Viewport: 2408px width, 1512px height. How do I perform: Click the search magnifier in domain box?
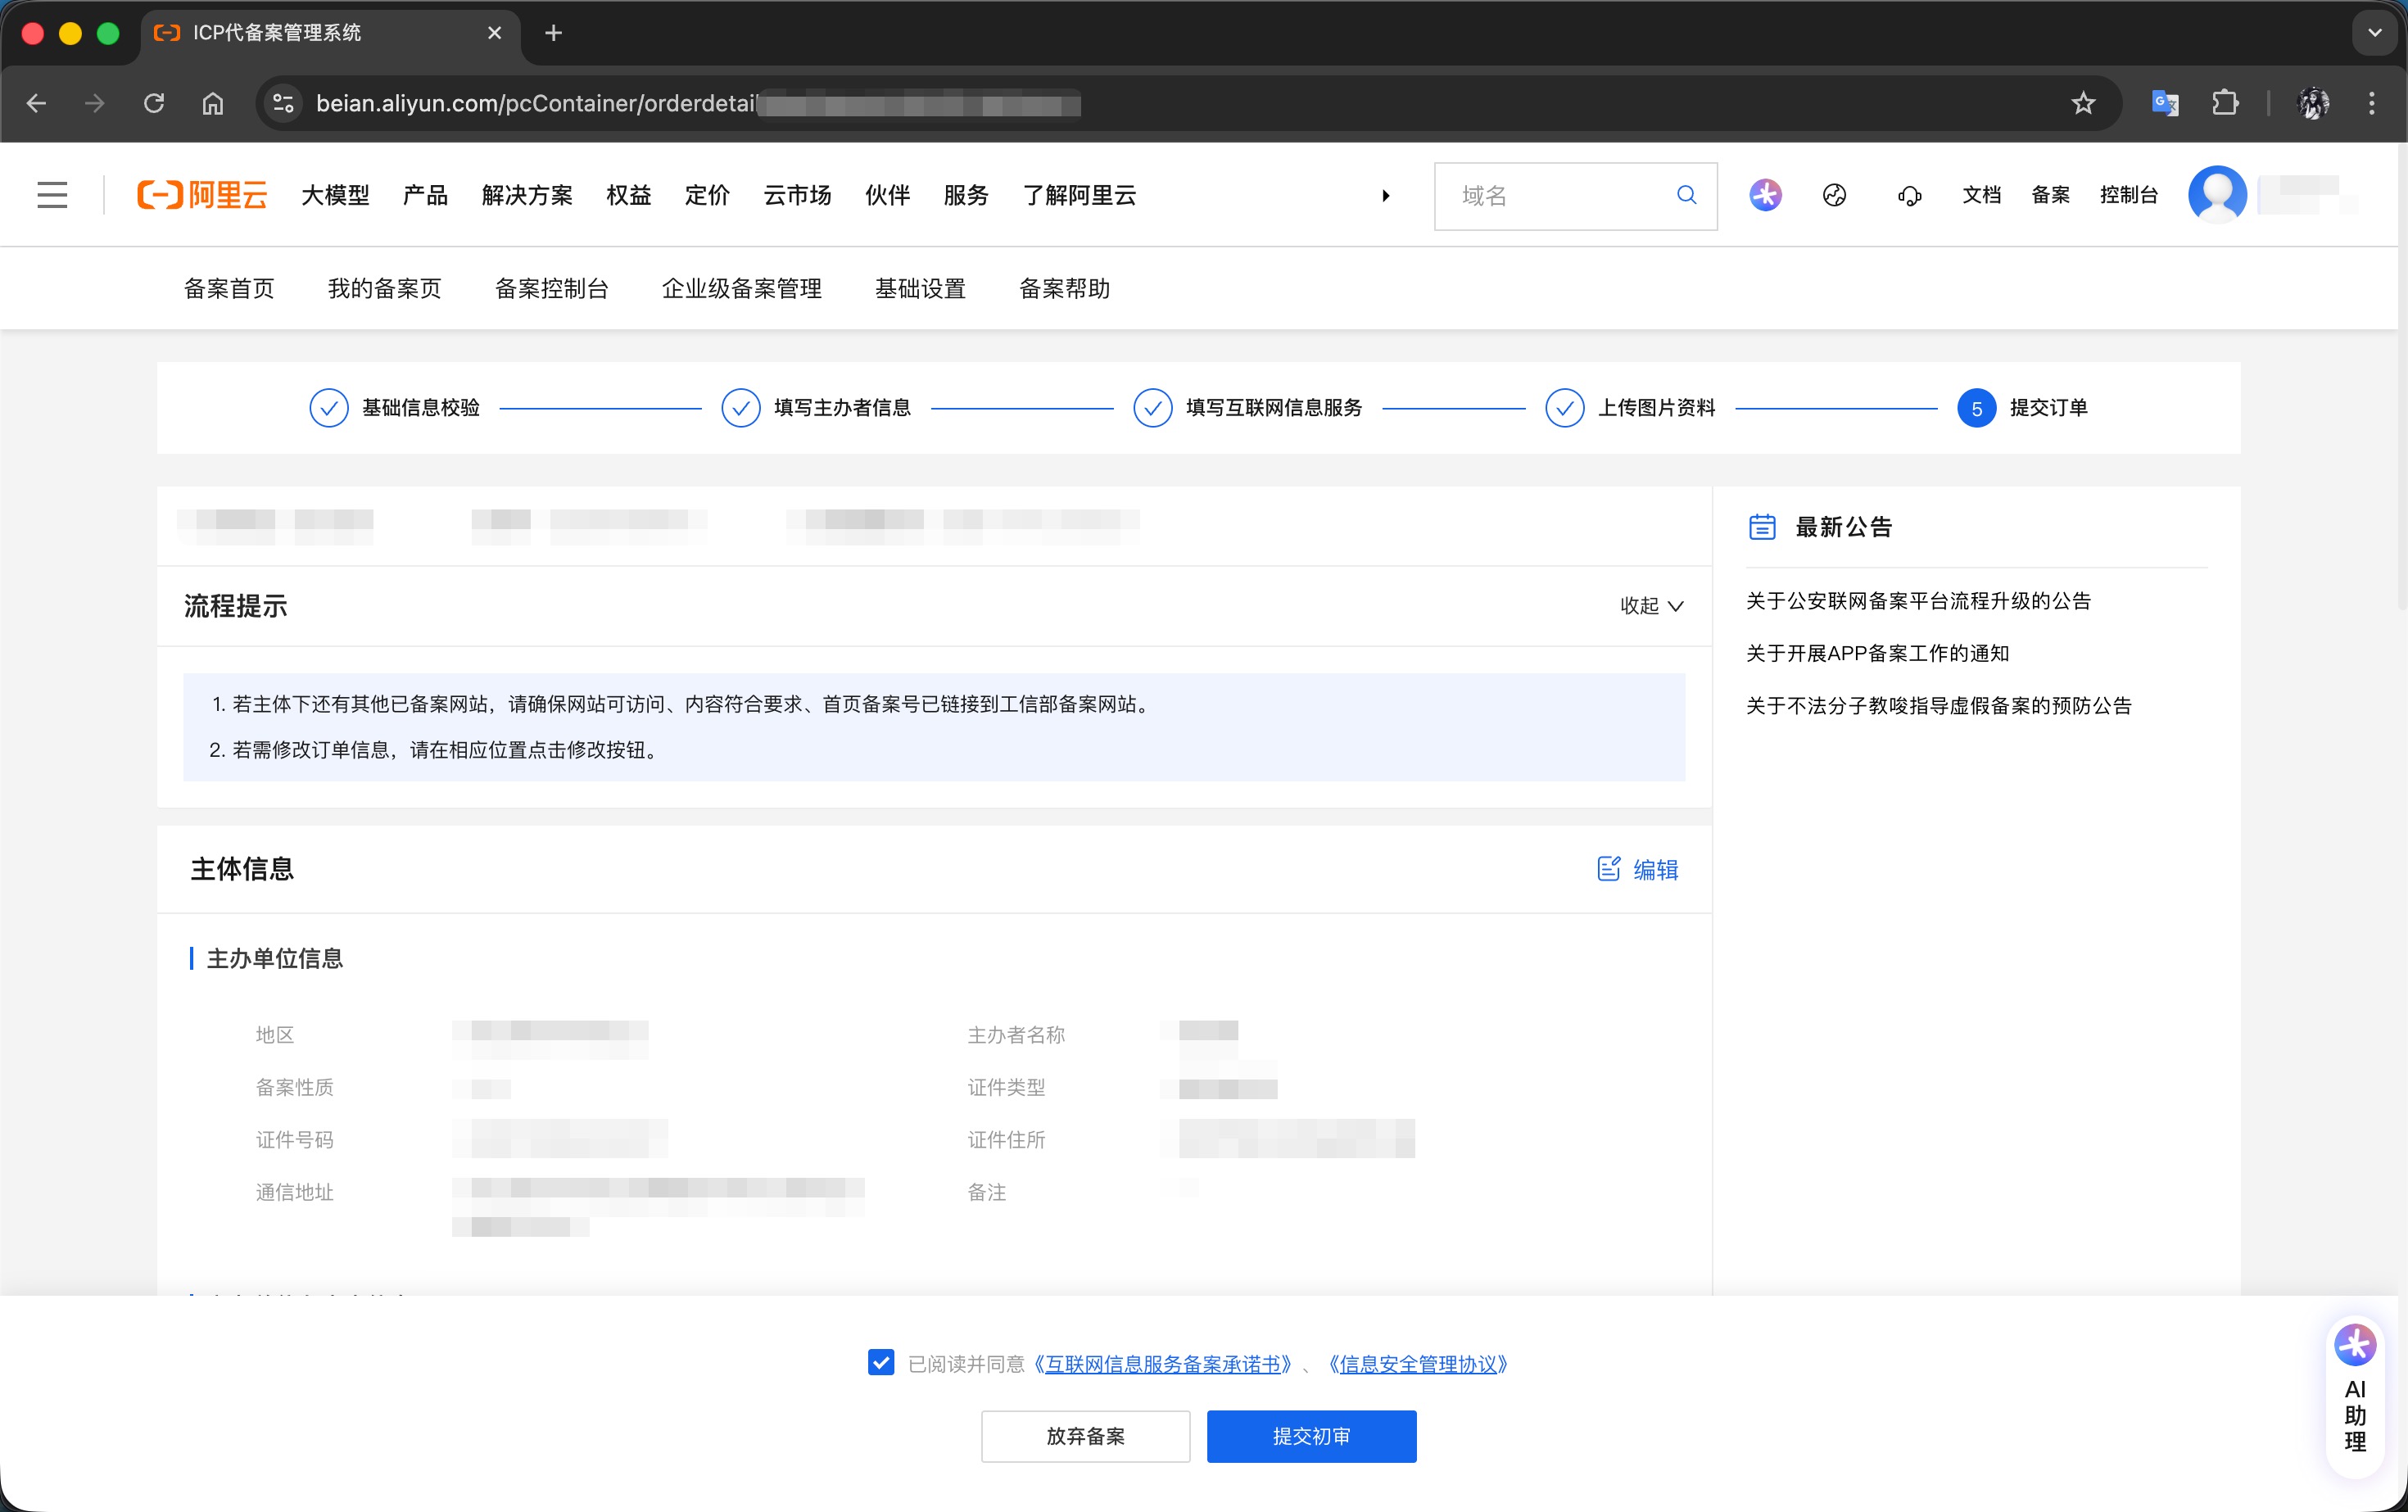point(1686,195)
